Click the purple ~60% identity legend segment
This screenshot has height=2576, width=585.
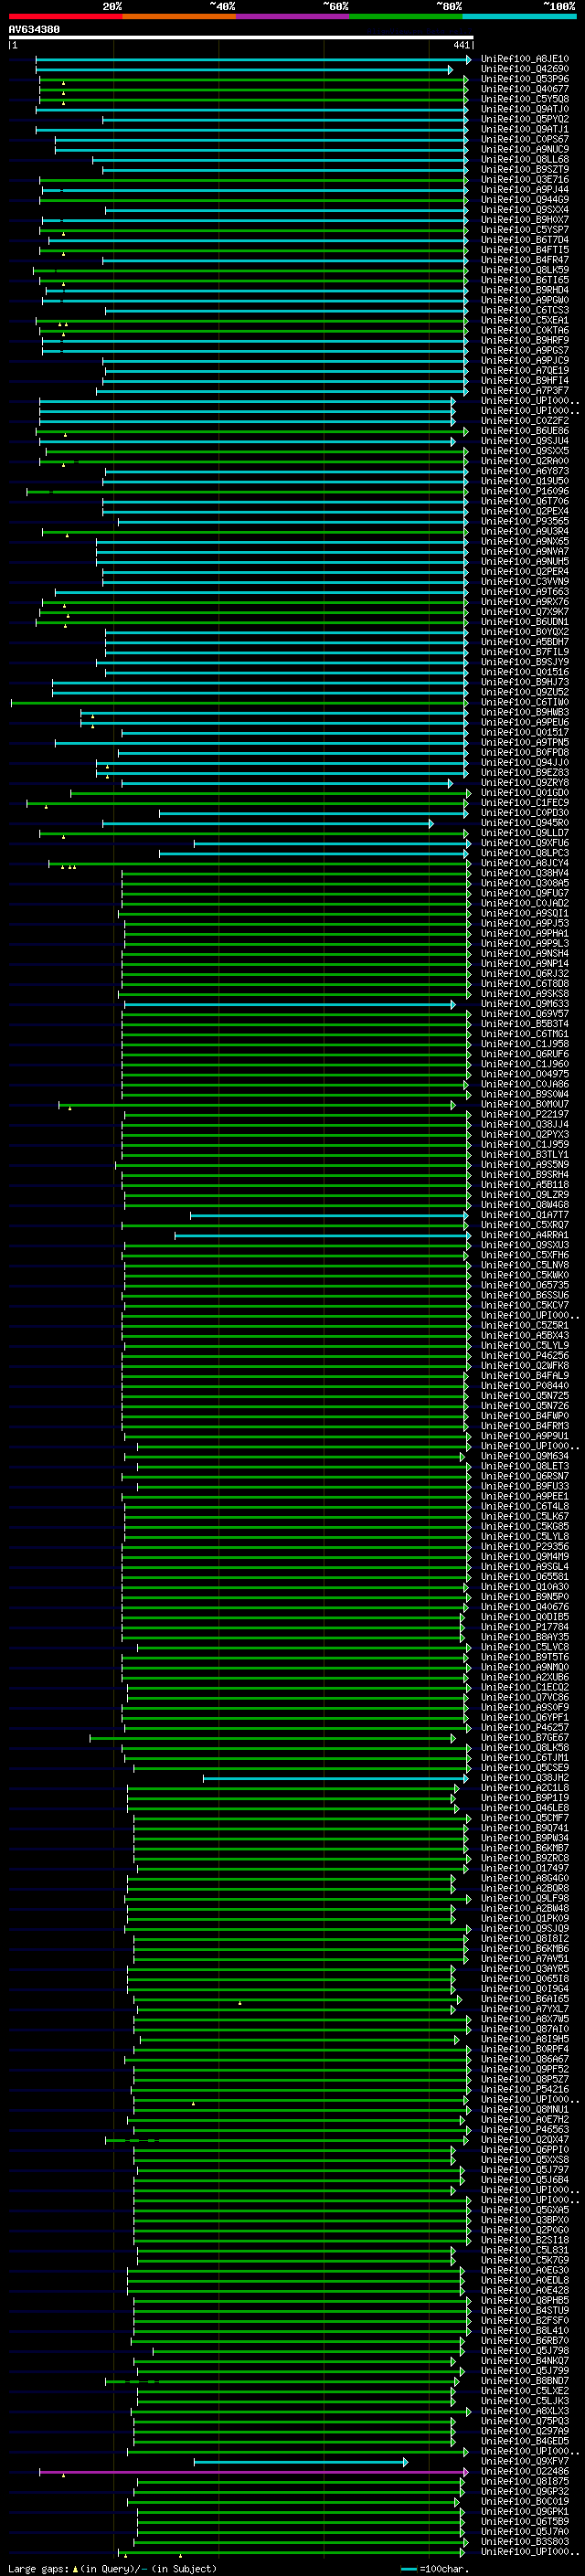(293, 16)
